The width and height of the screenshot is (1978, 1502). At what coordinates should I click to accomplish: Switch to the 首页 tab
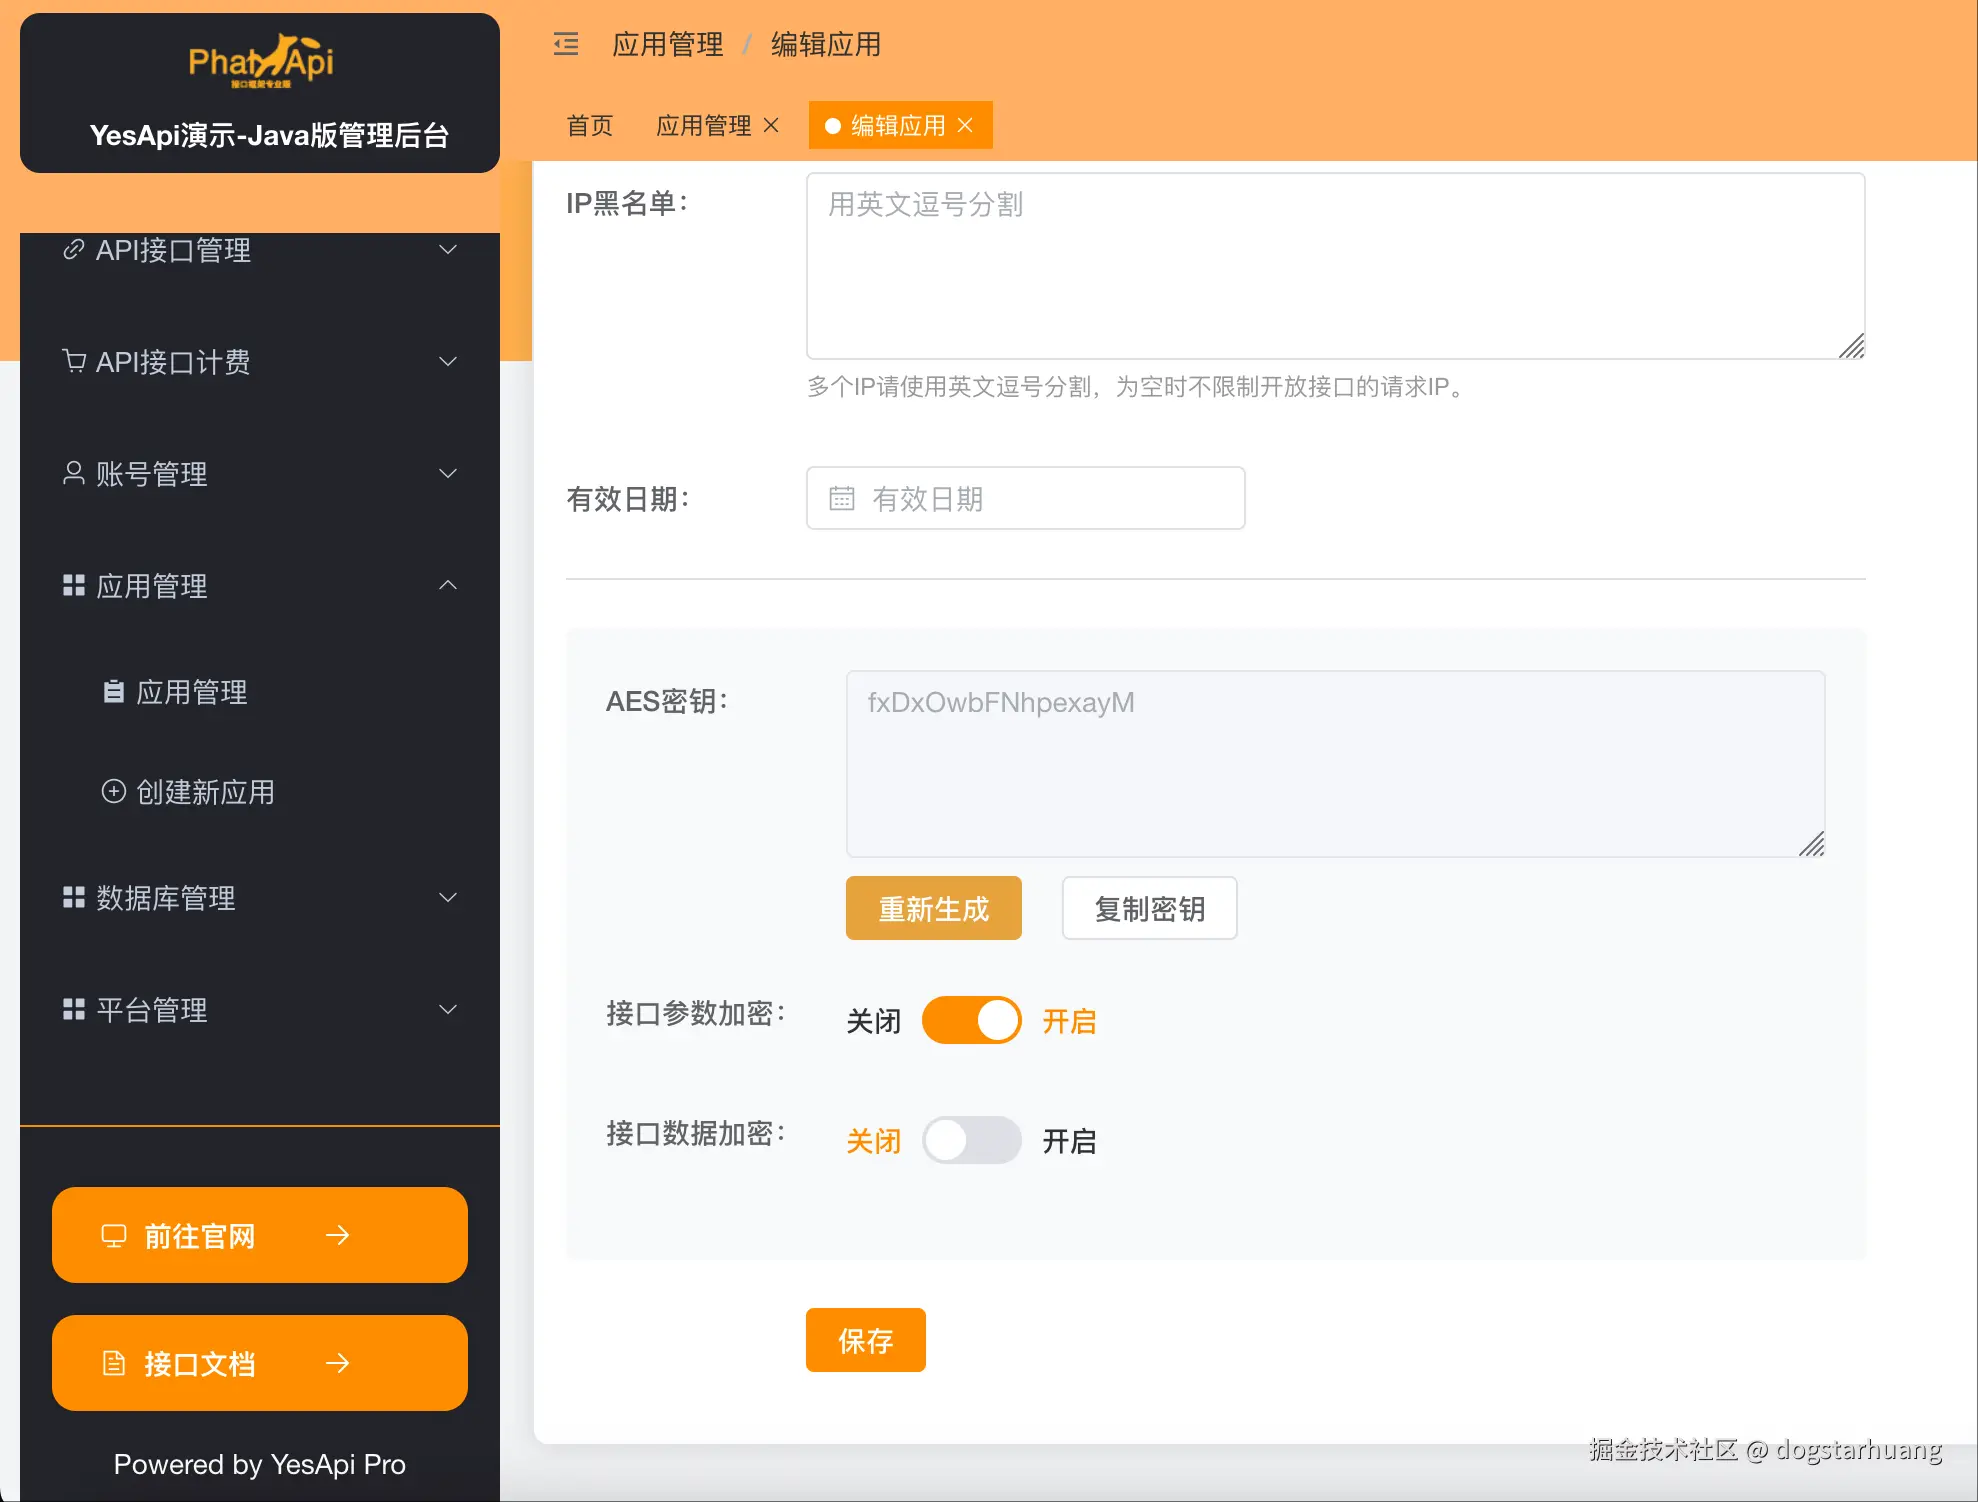click(589, 125)
